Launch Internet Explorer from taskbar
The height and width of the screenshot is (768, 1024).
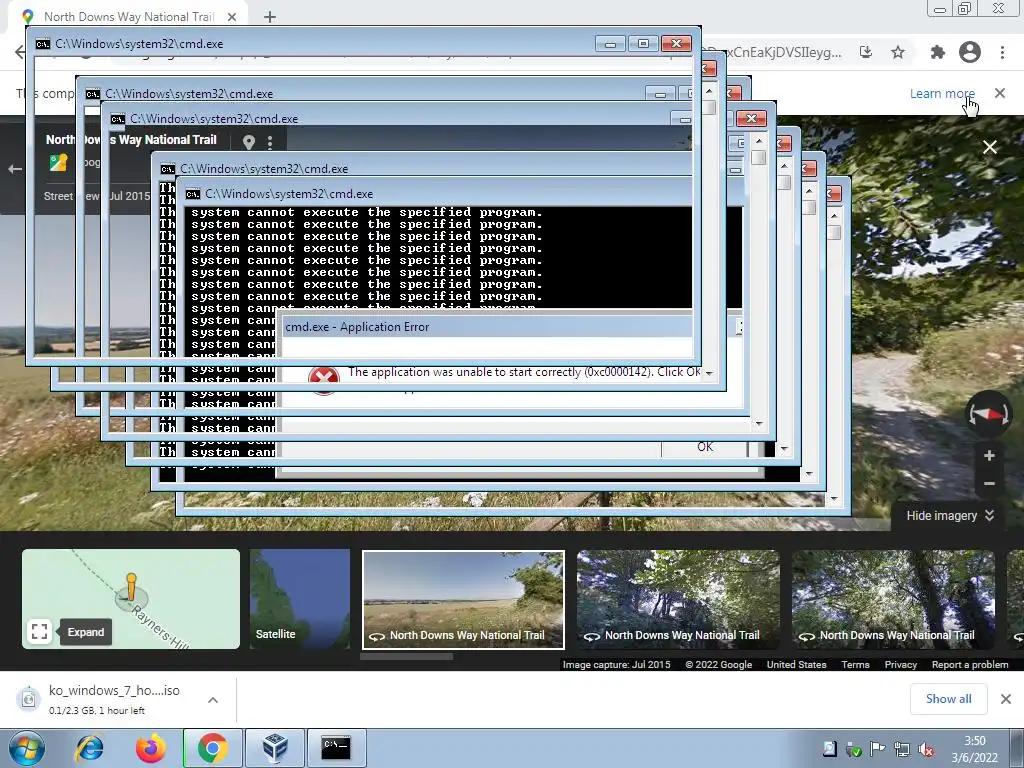[89, 748]
